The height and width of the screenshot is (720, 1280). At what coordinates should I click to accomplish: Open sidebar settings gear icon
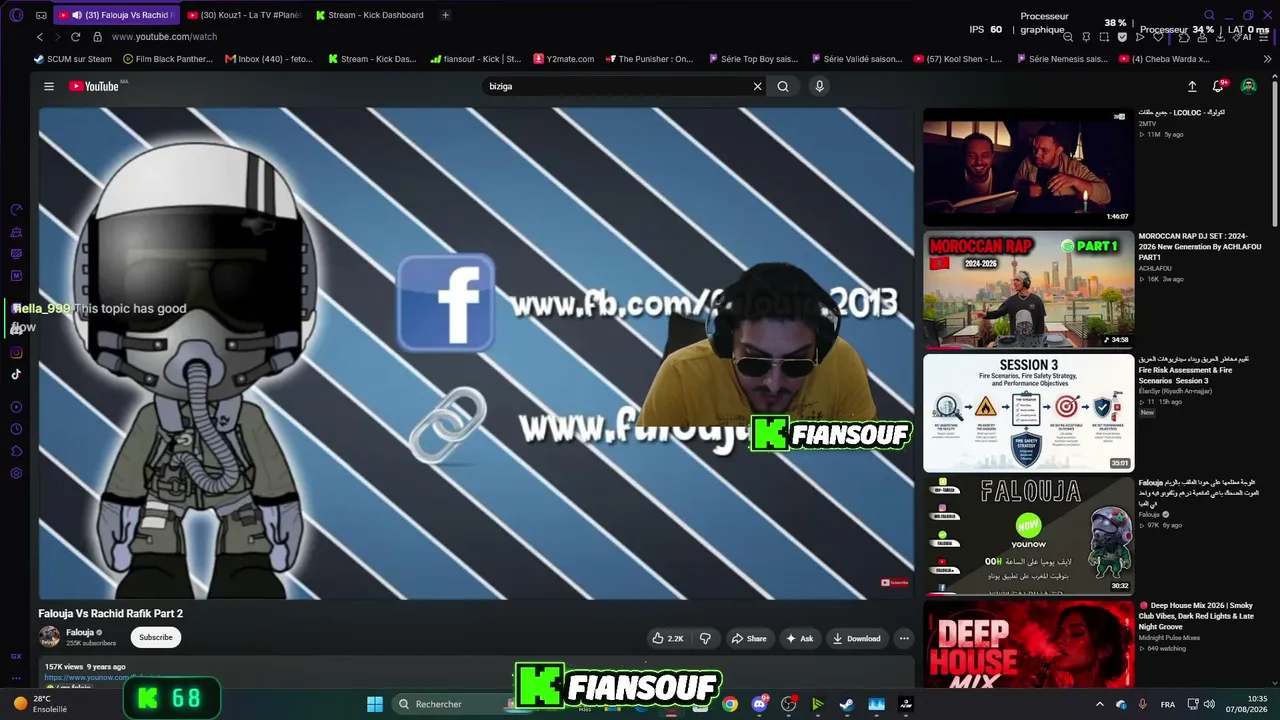[16, 473]
